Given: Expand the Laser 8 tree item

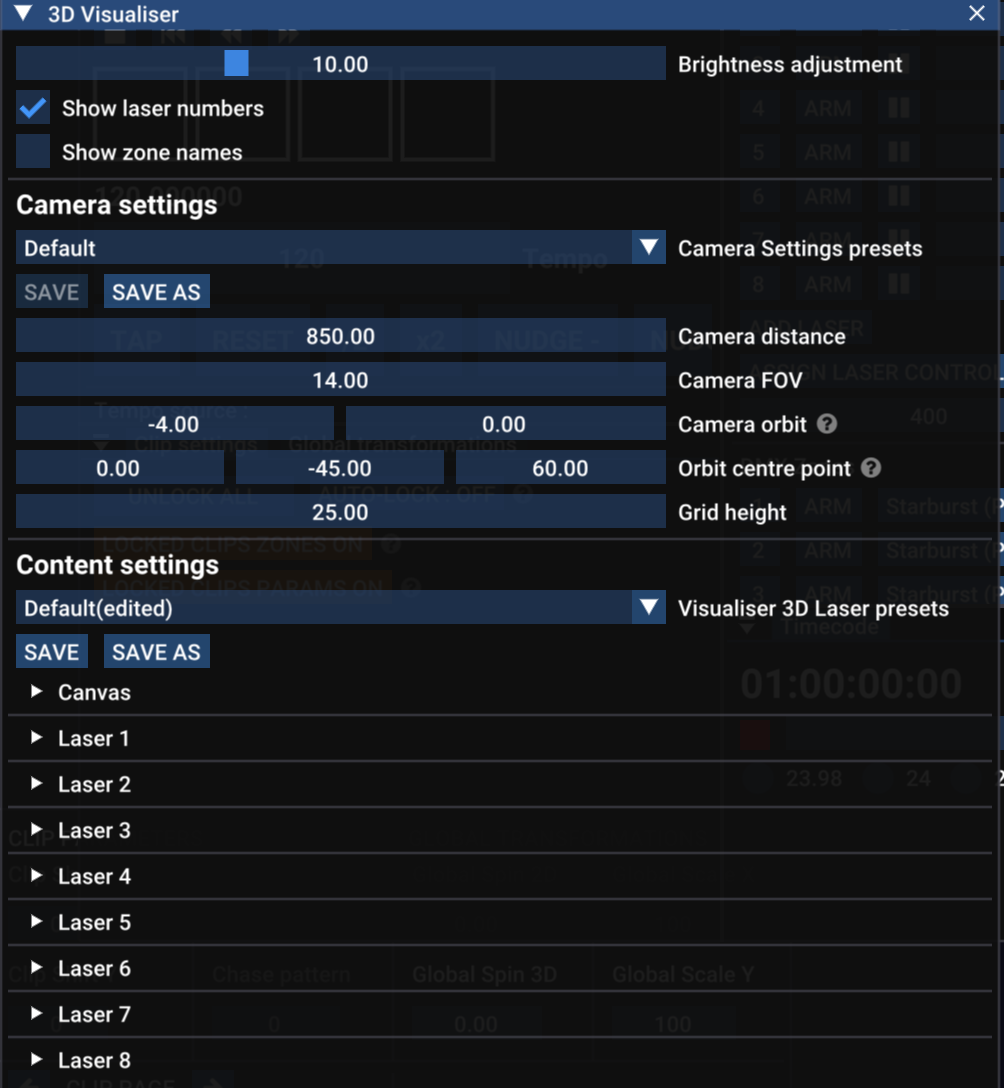Looking at the screenshot, I should tap(37, 1060).
